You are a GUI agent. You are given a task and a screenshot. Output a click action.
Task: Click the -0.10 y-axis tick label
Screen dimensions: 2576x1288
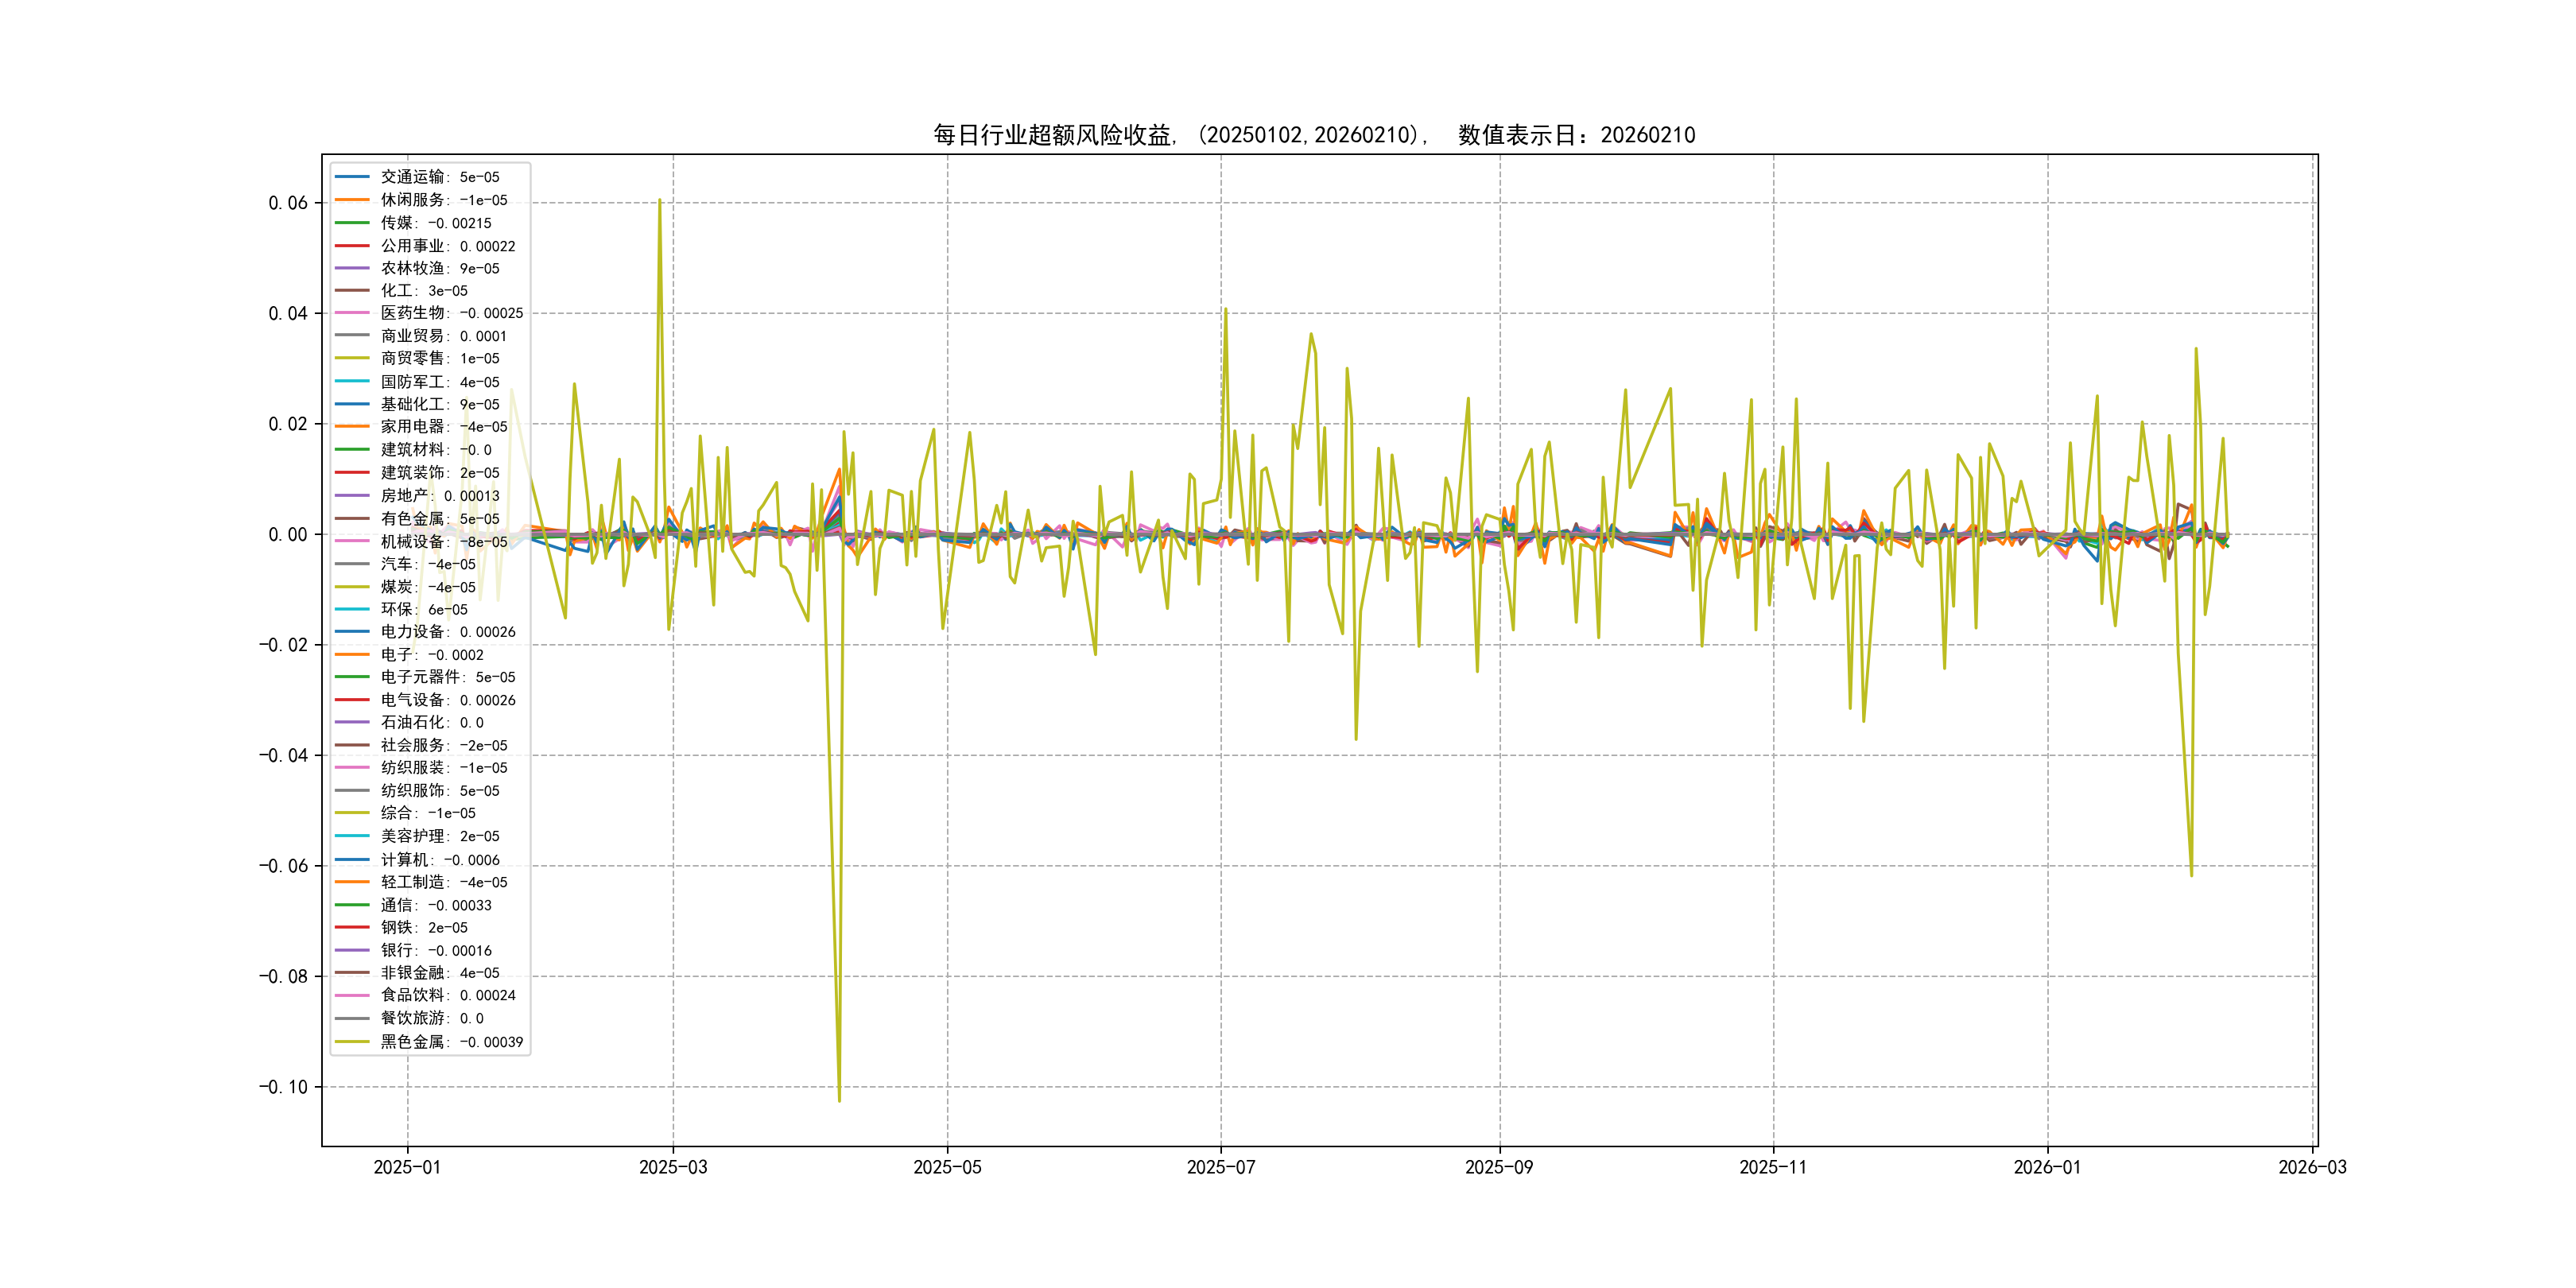tap(284, 1087)
